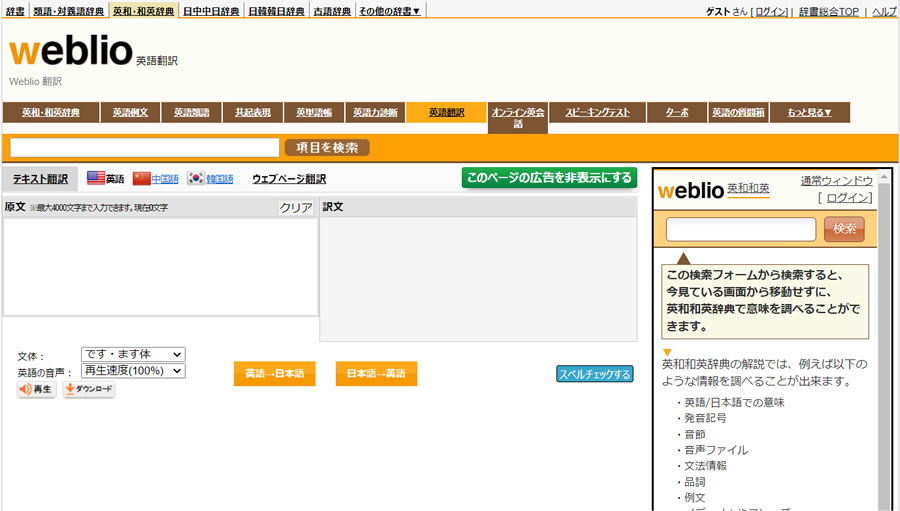Clear source text with クリア button

(296, 208)
